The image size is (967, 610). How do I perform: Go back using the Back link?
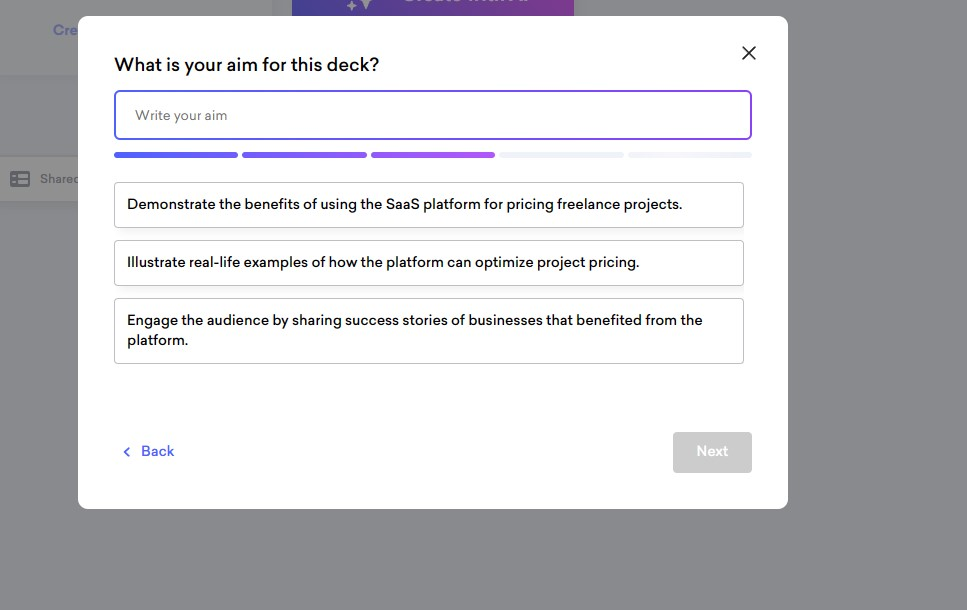point(157,452)
